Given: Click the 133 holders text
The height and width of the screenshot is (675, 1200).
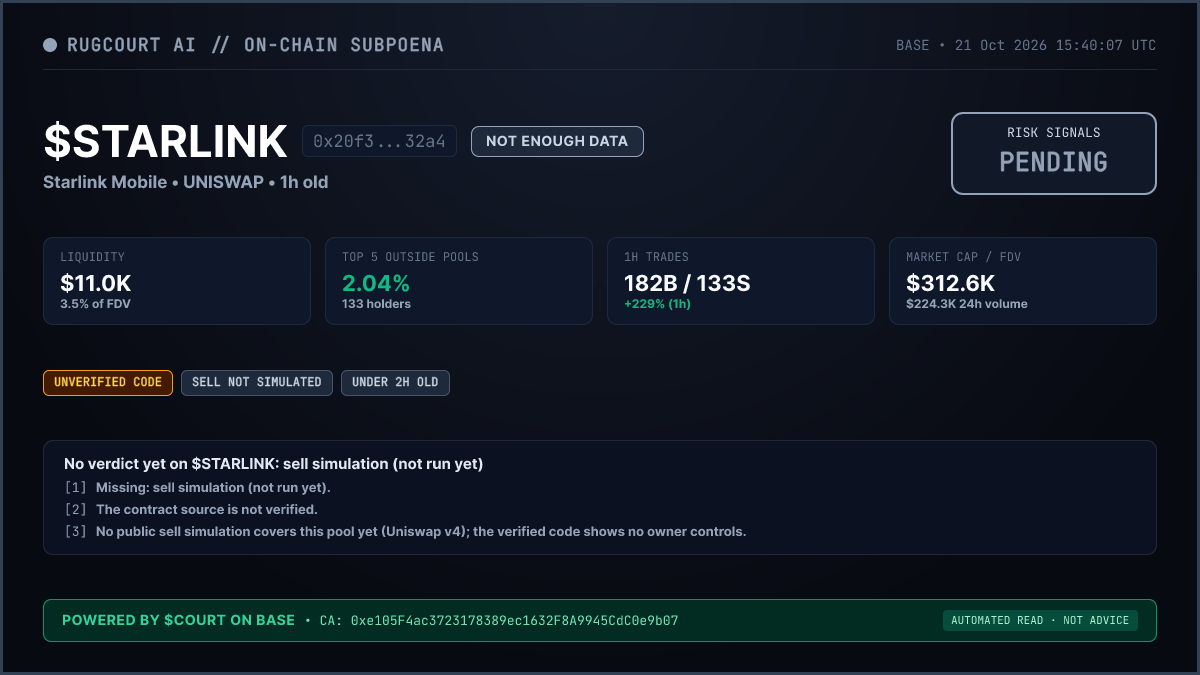Looking at the screenshot, I should pos(376,304).
